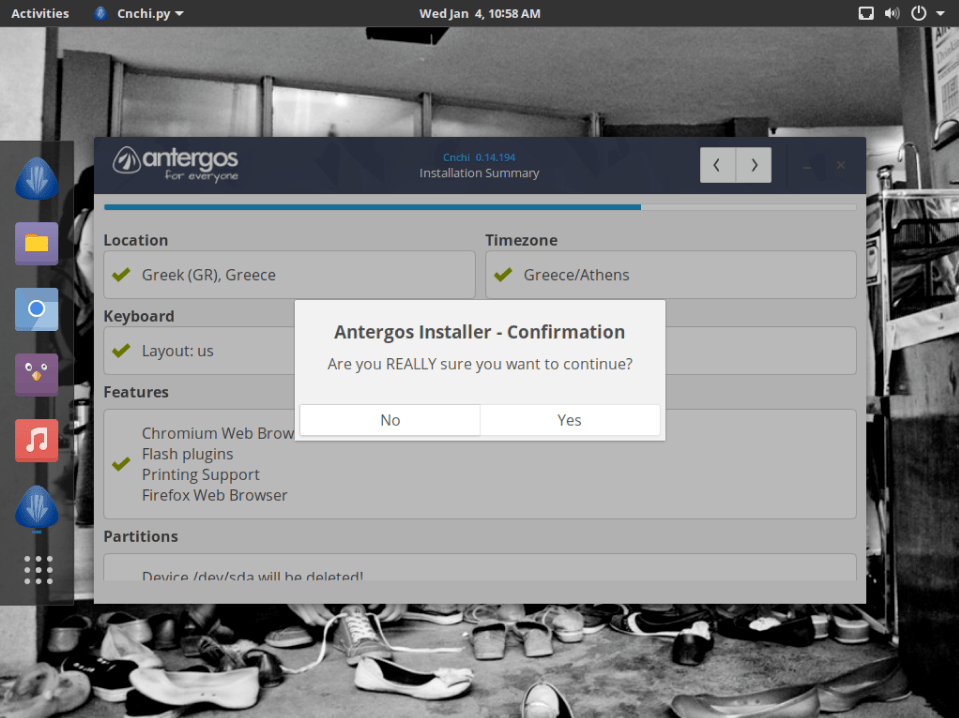Screen dimensions: 959x718
Task: Click the Features heading
Action: pos(136,392)
